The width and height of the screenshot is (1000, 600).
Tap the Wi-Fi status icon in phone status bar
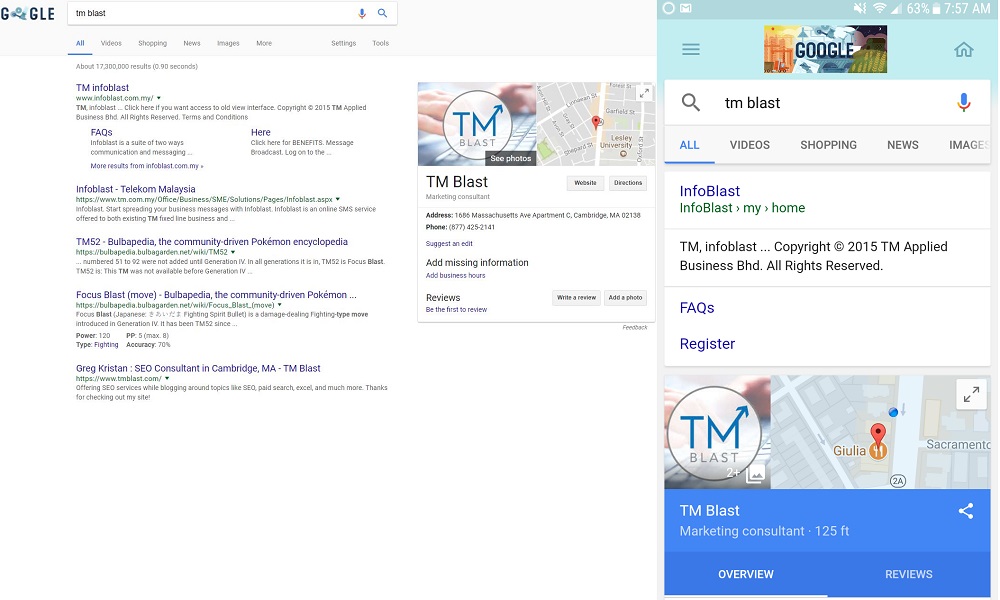point(879,9)
